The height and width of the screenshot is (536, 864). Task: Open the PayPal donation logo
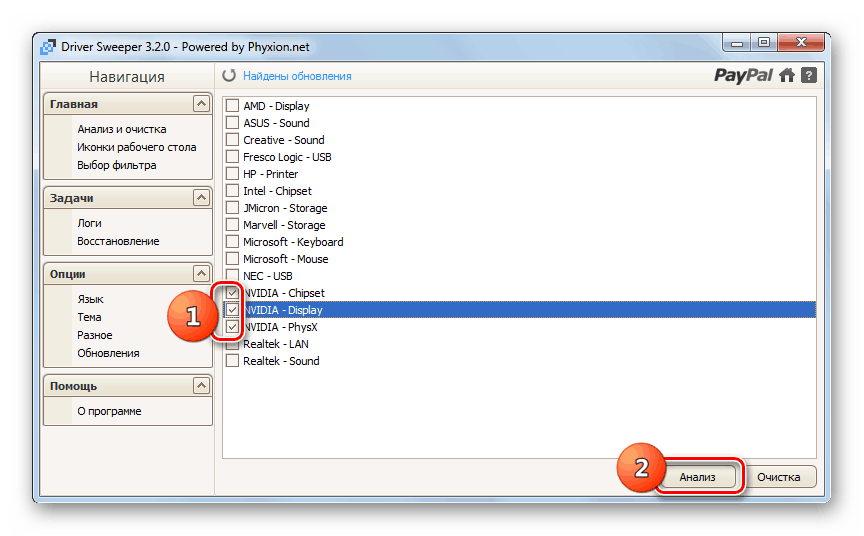pos(743,75)
